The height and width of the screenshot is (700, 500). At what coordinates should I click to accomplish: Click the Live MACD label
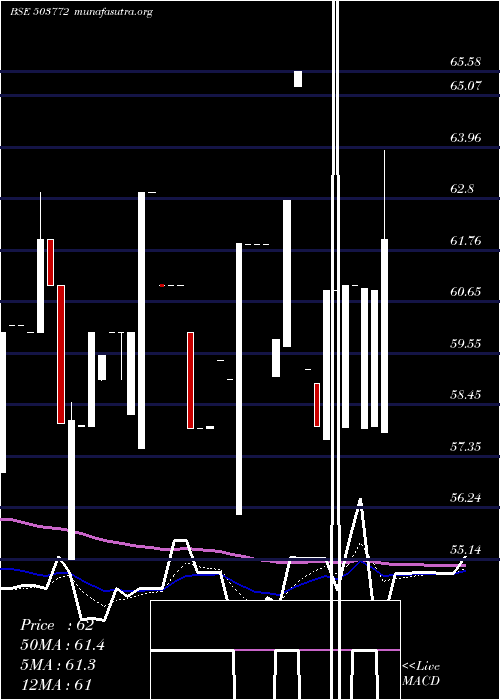421,673
